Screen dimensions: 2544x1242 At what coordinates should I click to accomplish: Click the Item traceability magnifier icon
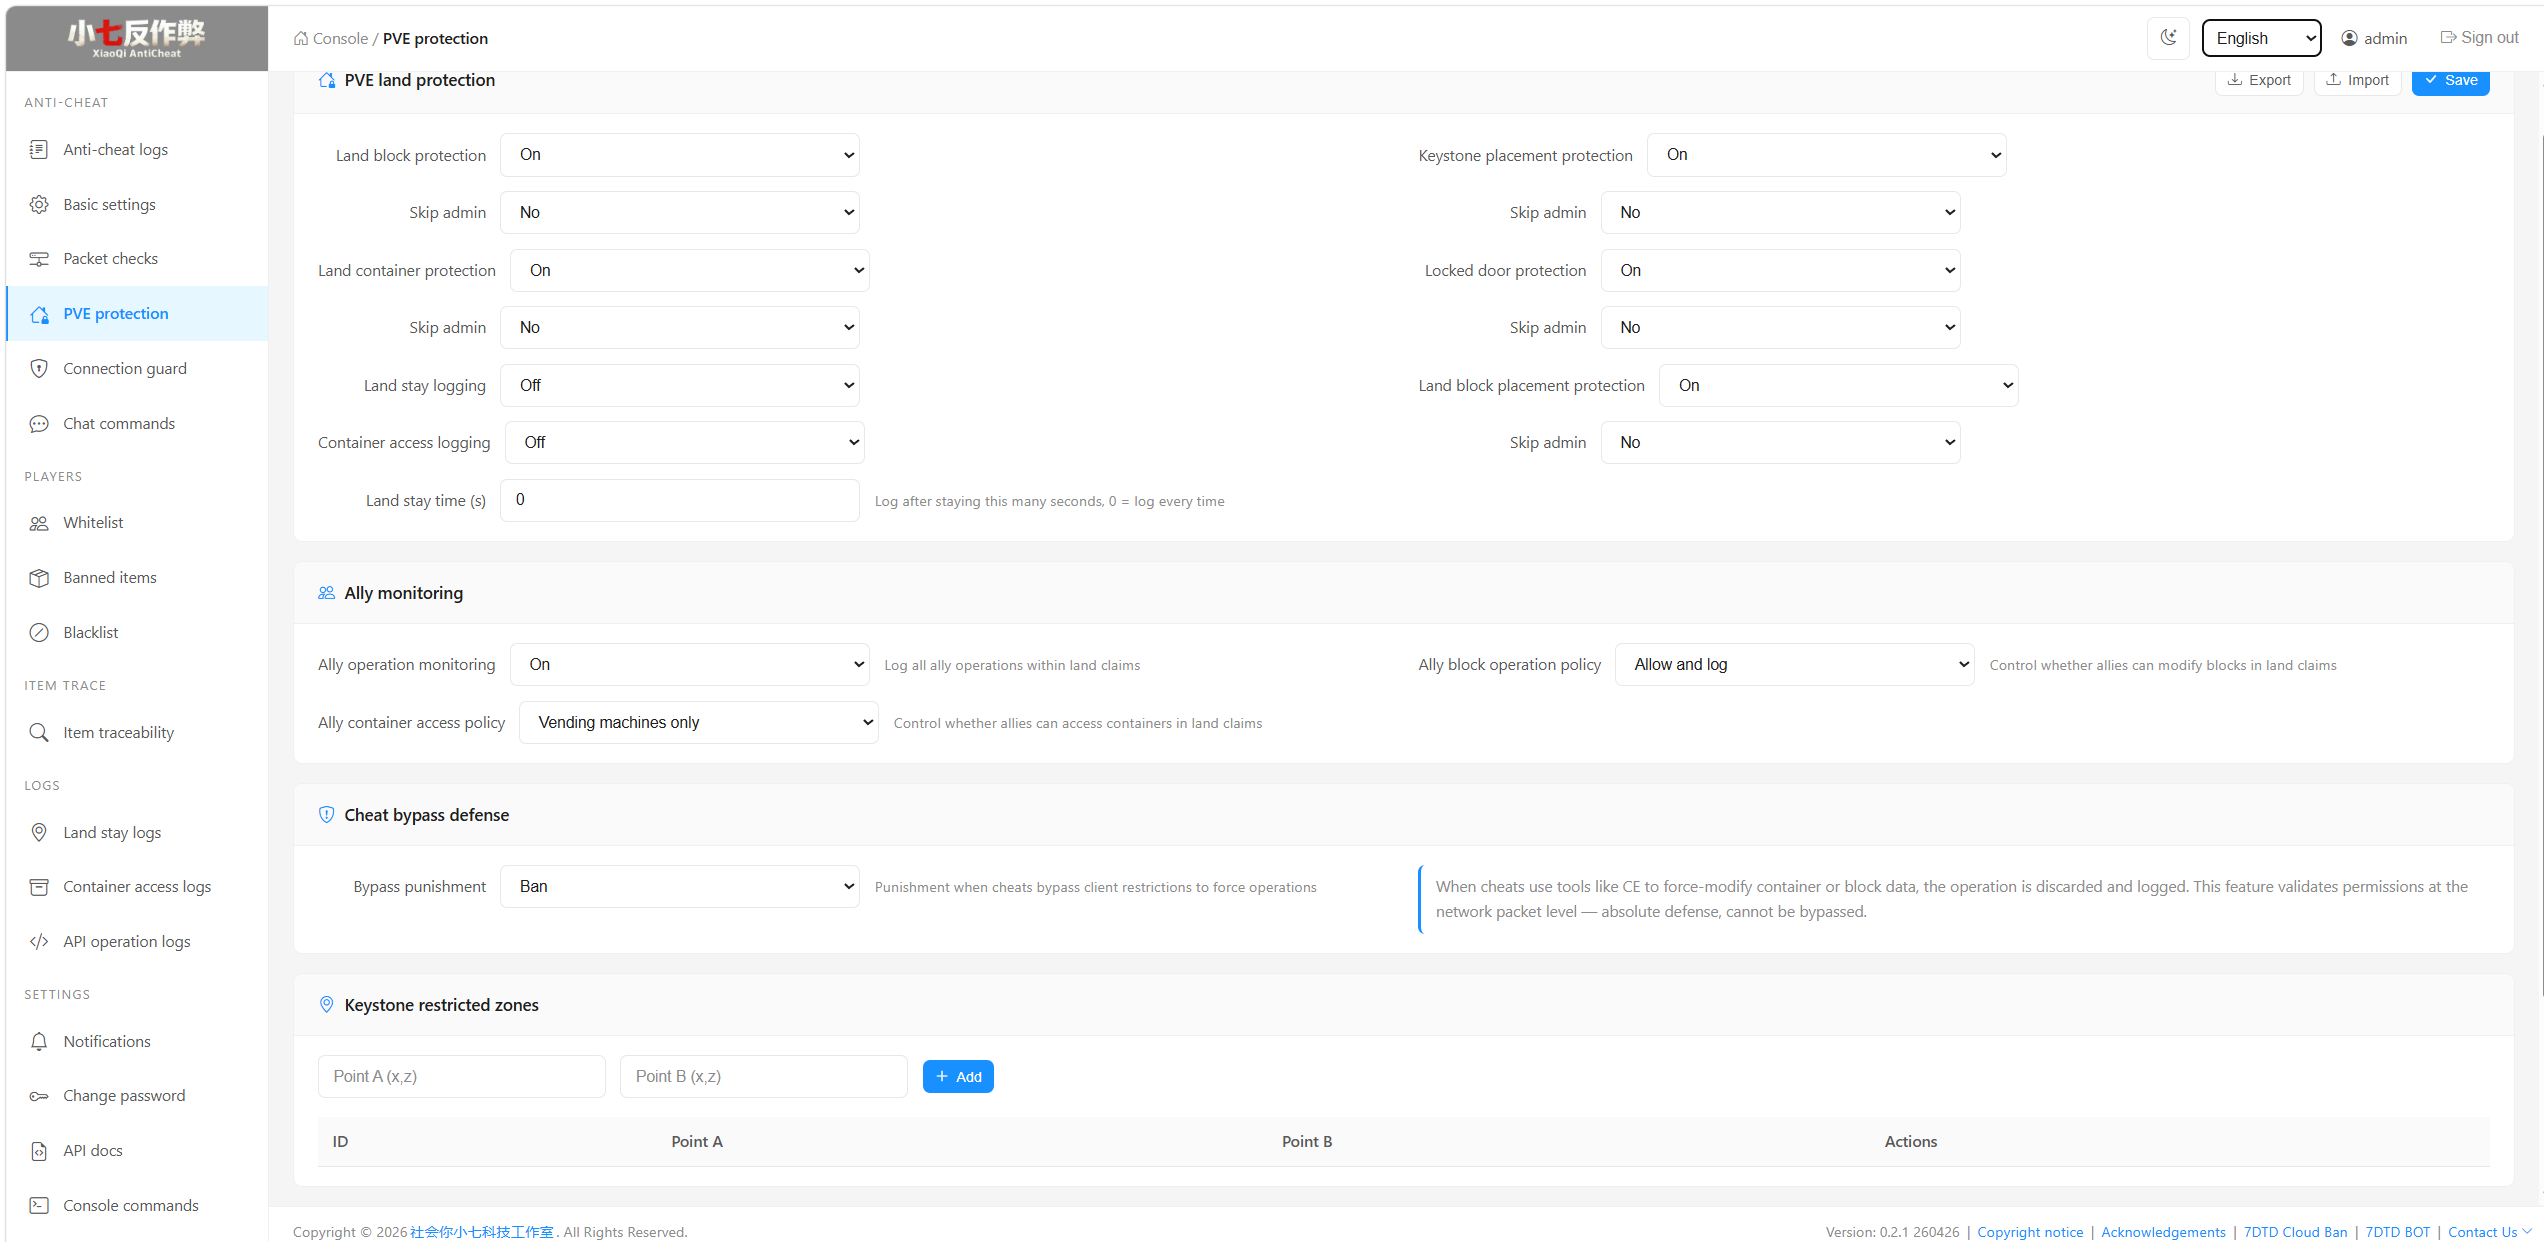(x=39, y=733)
